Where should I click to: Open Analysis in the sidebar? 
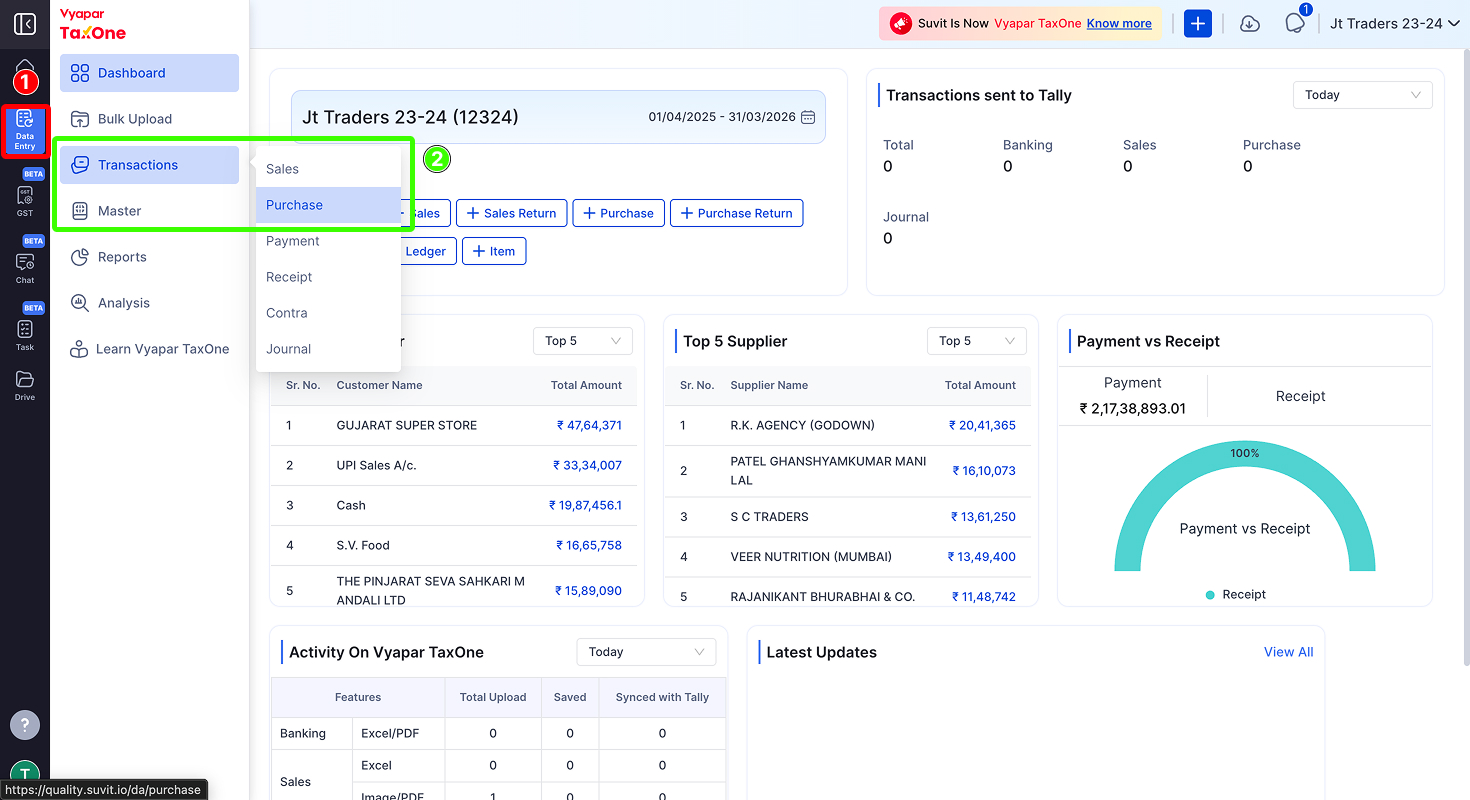coord(149,303)
